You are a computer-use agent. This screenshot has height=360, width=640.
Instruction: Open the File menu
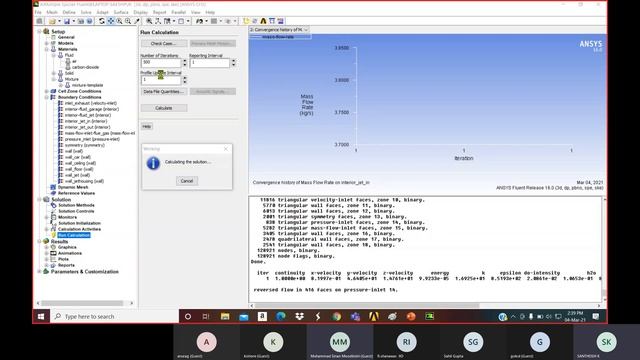pyautogui.click(x=38, y=12)
